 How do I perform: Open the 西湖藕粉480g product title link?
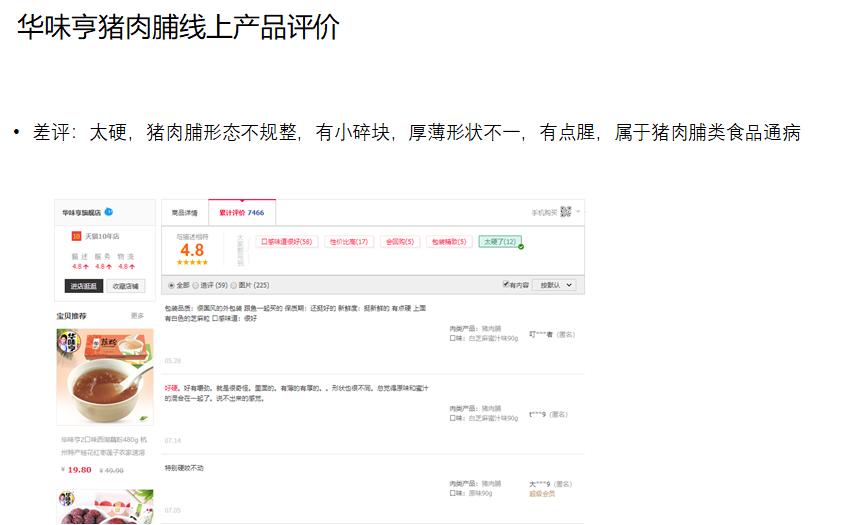[103, 446]
